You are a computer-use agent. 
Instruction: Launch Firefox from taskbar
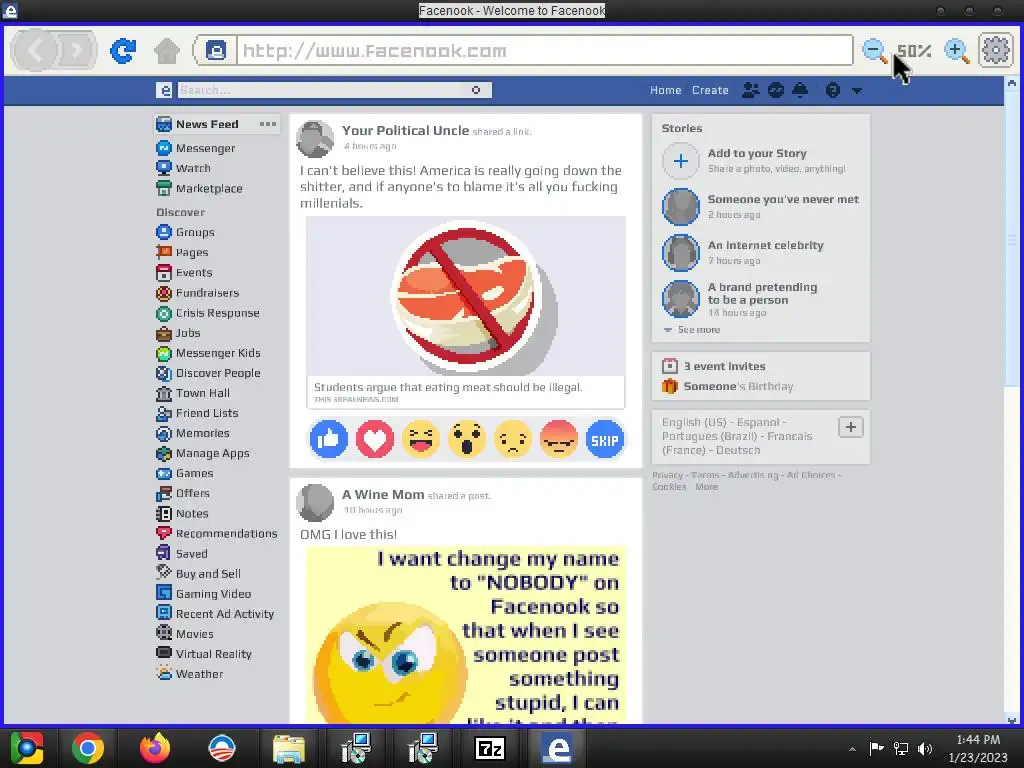coord(155,748)
